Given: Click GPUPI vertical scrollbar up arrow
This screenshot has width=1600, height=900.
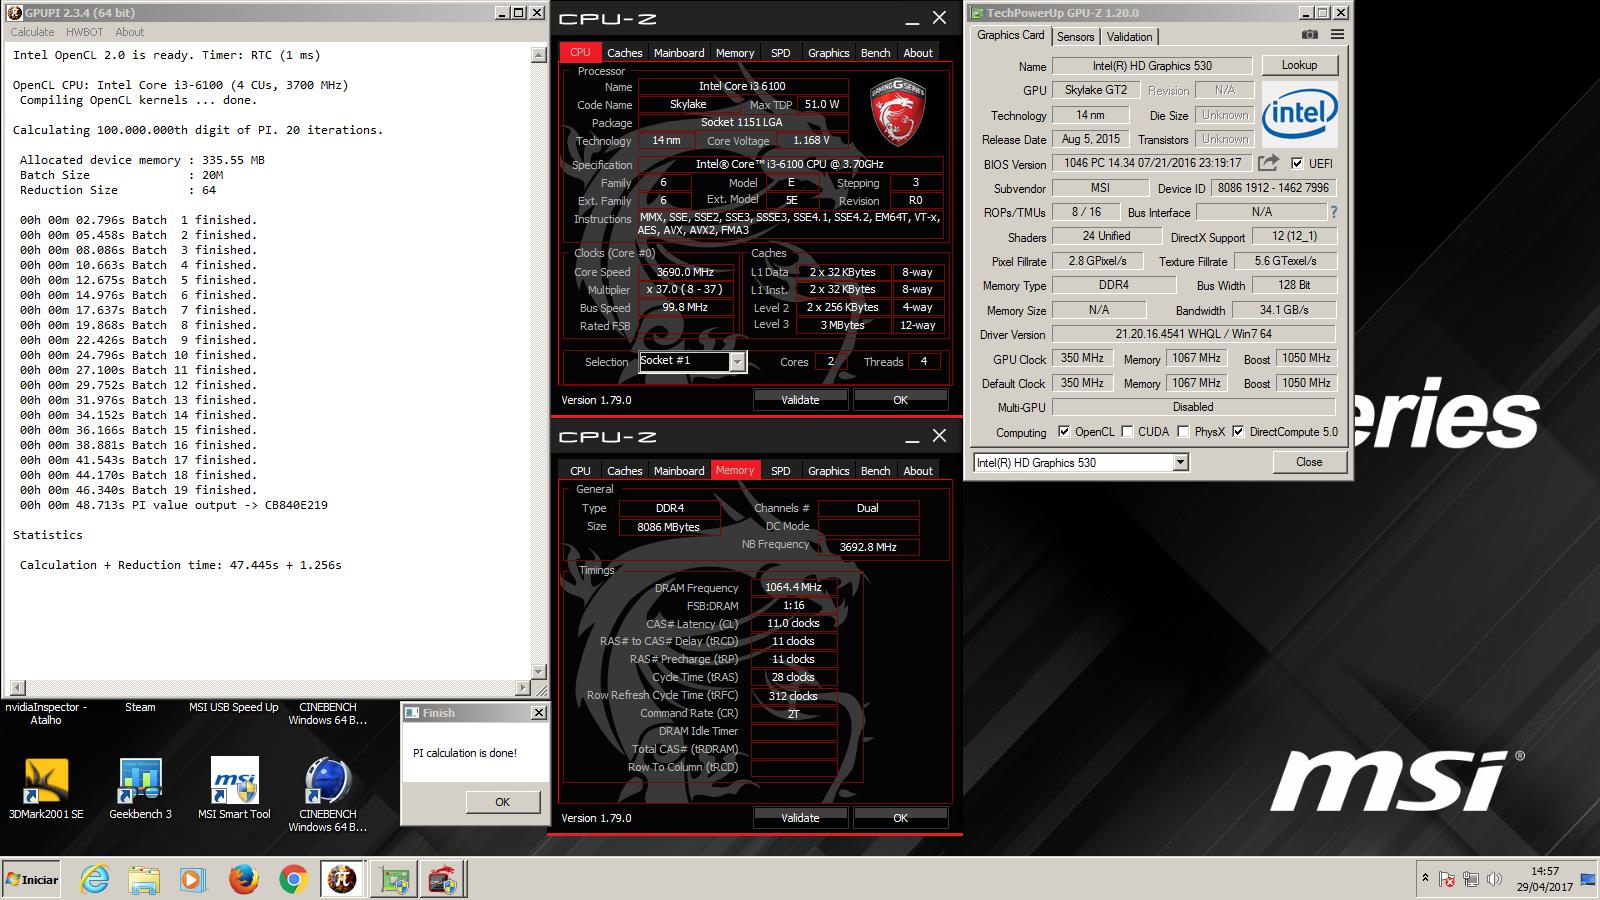Looking at the screenshot, I should (539, 55).
